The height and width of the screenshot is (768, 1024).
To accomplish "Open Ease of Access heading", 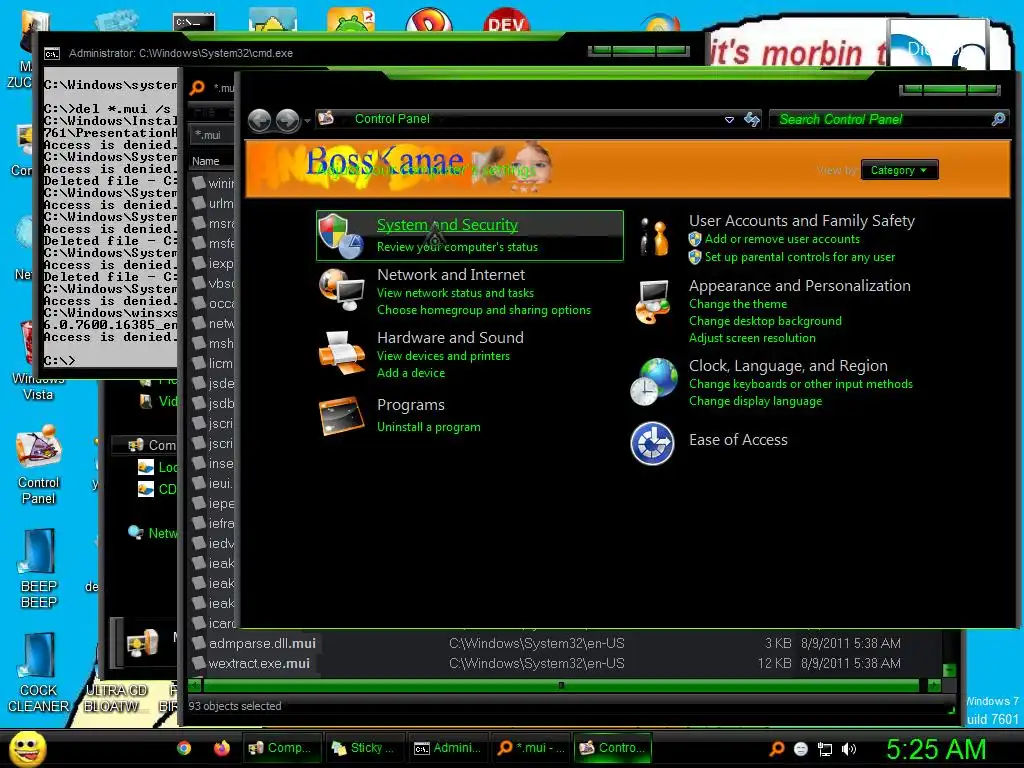I will pyautogui.click(x=738, y=440).
